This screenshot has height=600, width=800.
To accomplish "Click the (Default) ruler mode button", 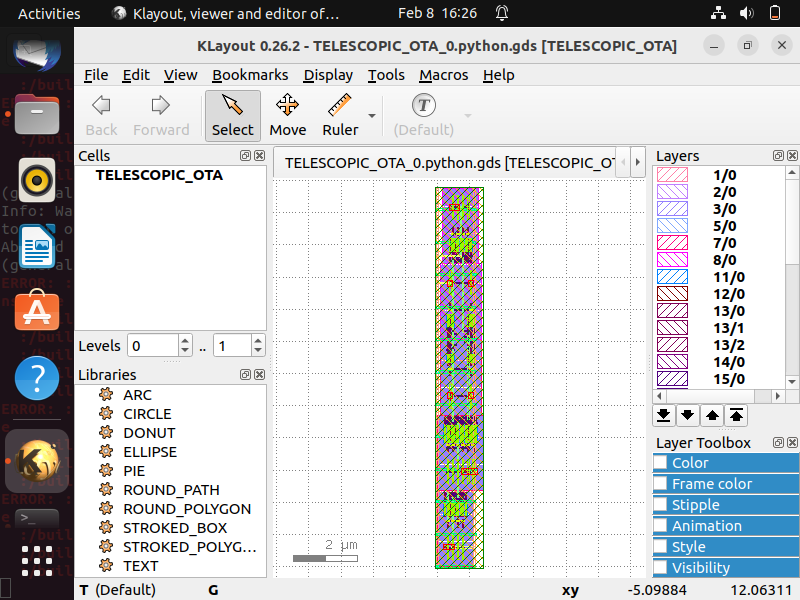I will tap(423, 115).
